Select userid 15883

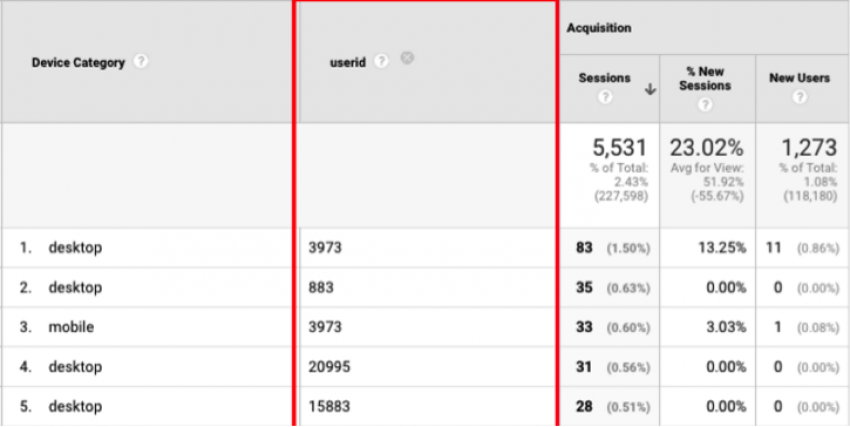point(329,406)
